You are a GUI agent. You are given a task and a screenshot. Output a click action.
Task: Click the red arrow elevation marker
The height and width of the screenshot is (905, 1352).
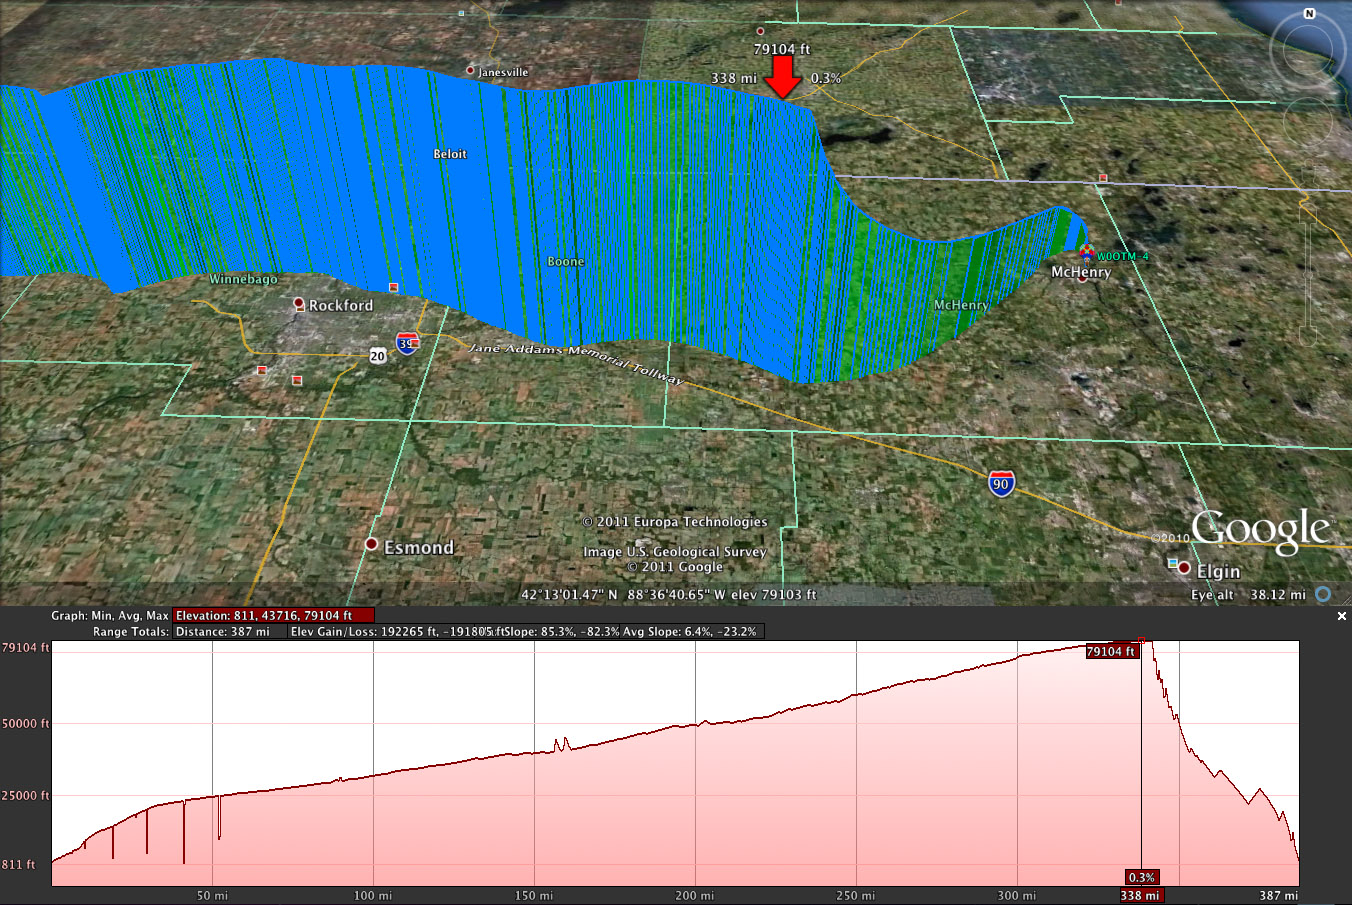782,77
